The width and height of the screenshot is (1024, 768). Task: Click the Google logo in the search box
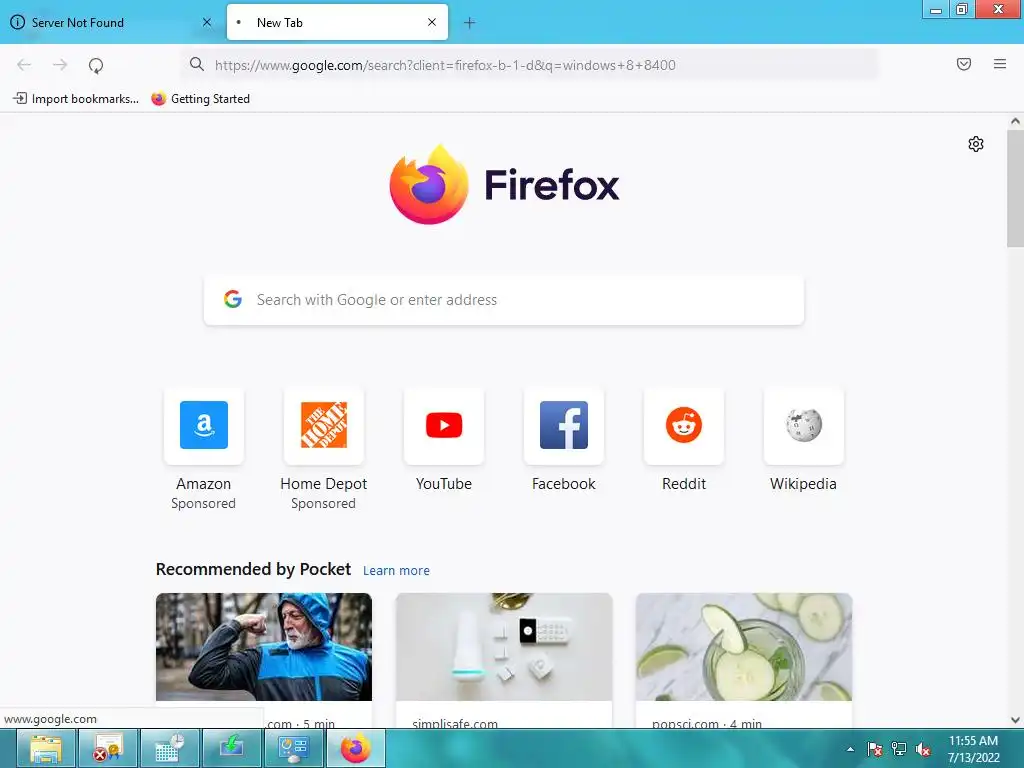pos(233,300)
